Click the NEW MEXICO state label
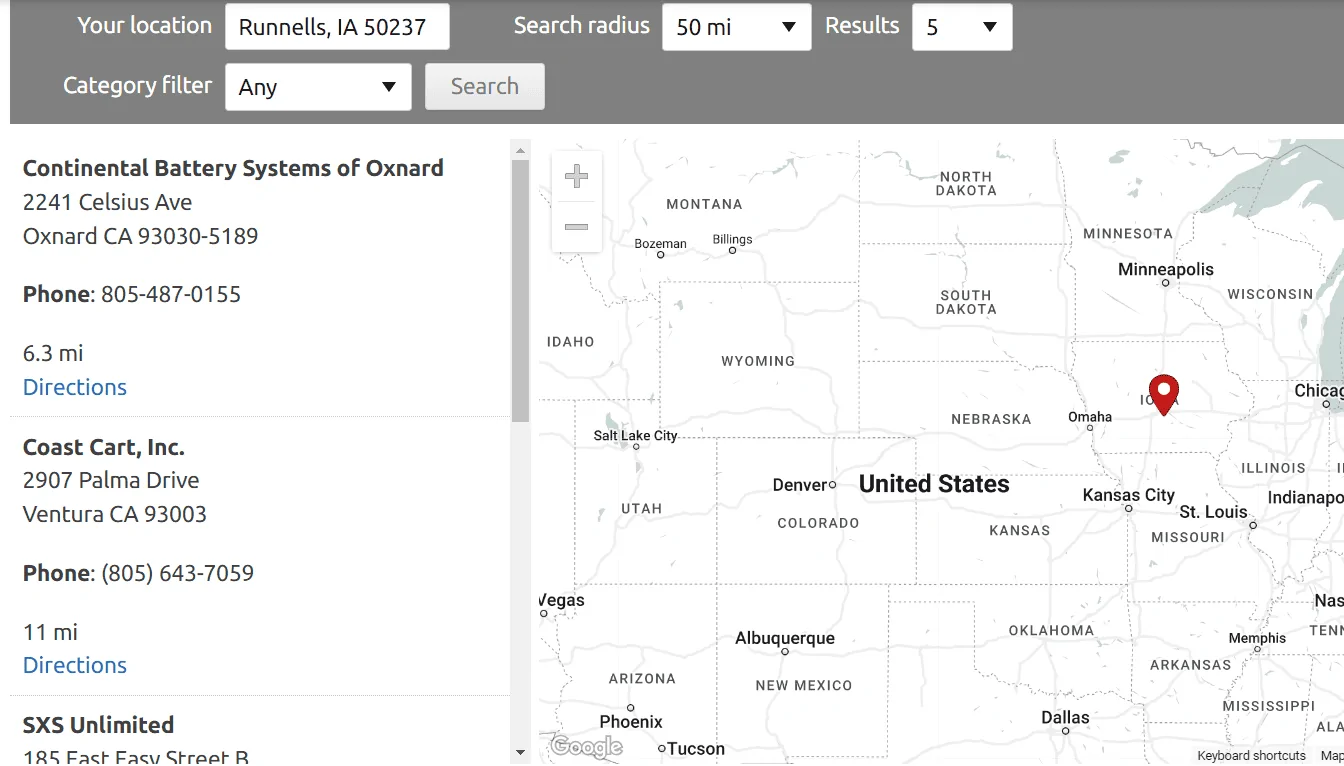Image resolution: width=1344 pixels, height=766 pixels. tap(804, 685)
